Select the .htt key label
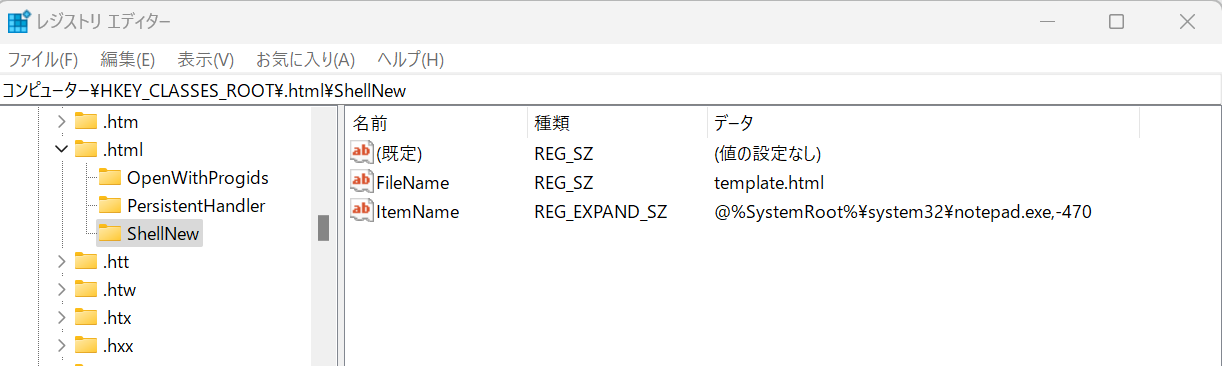This screenshot has width=1222, height=366. point(116,262)
